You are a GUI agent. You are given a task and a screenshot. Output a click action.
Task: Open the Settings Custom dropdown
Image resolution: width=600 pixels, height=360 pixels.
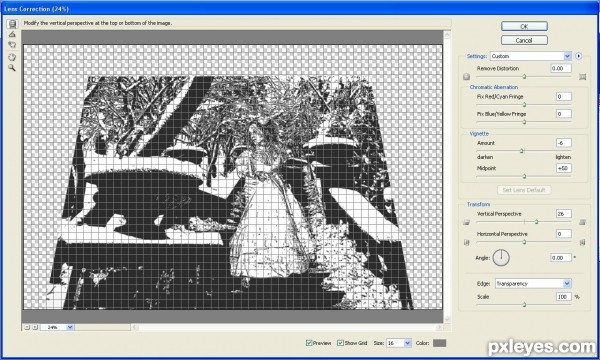click(x=530, y=56)
